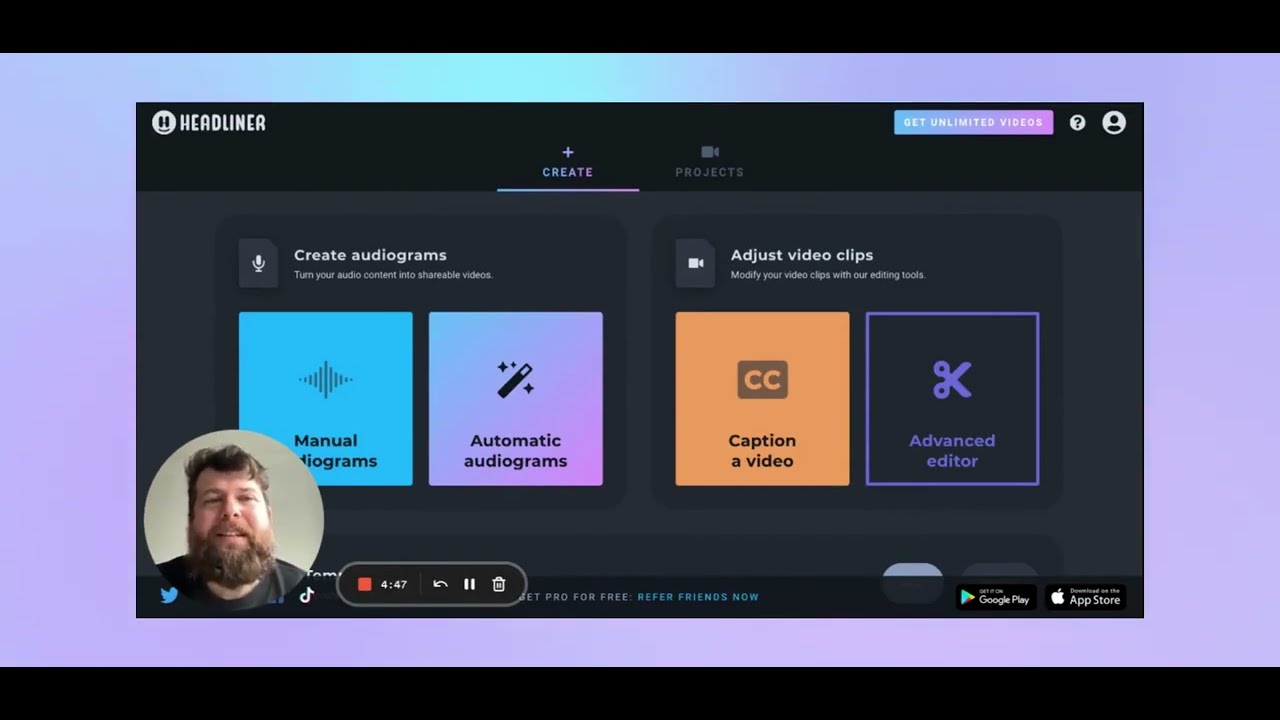Open the help question mark icon
This screenshot has width=1280, height=720.
tap(1077, 122)
